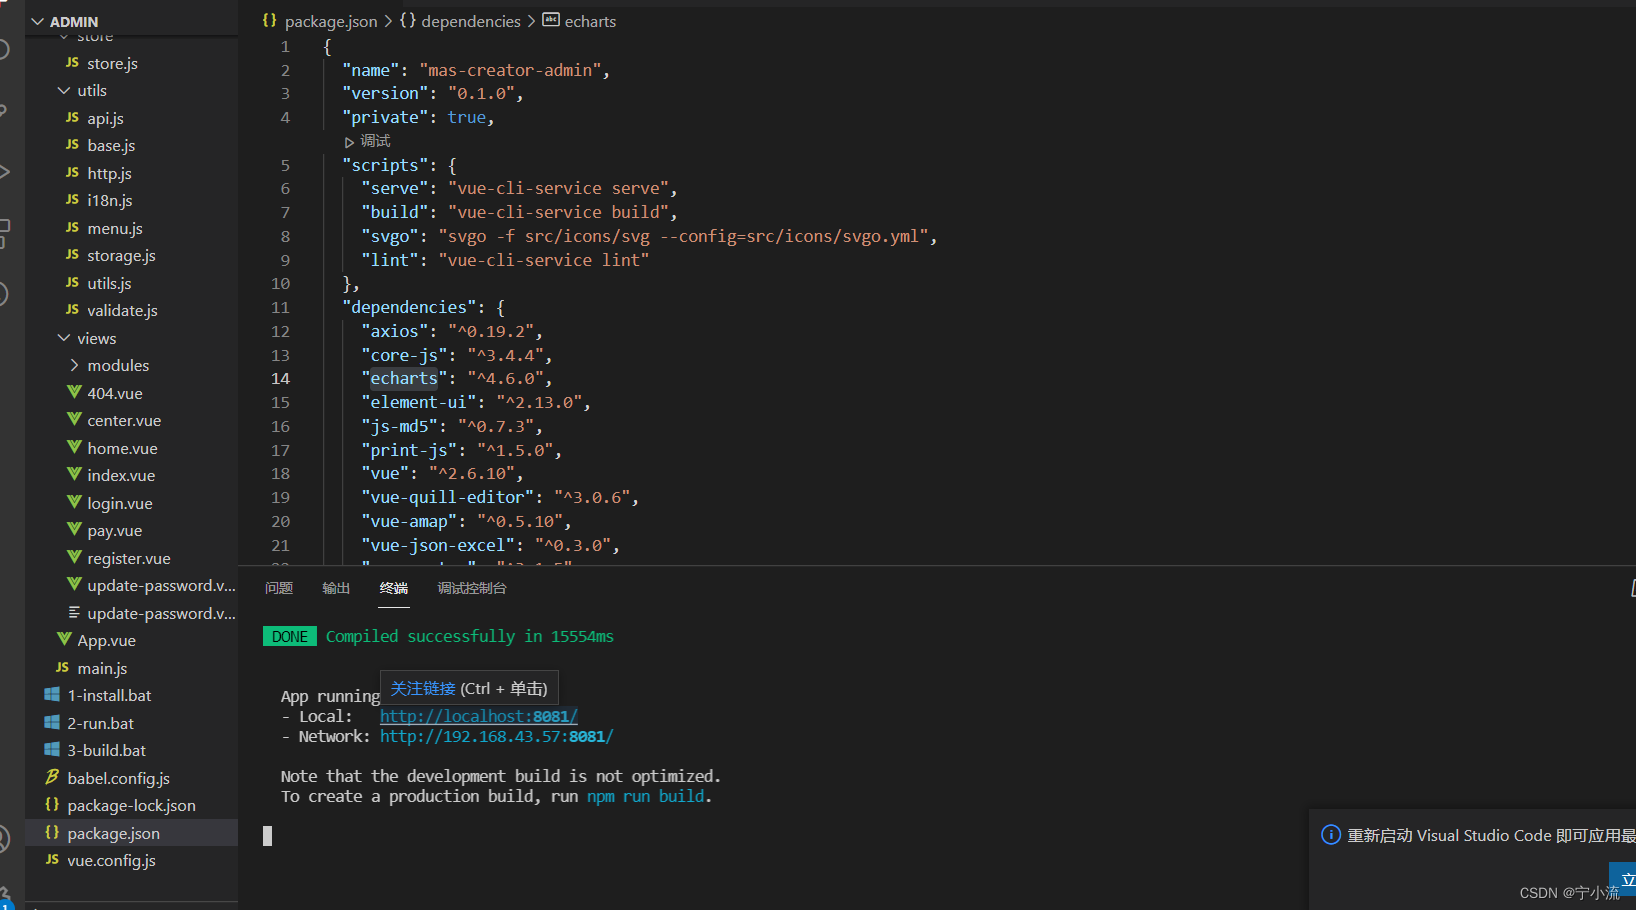Click the terminal cursor prompt
This screenshot has height=910, width=1636.
tap(267, 835)
